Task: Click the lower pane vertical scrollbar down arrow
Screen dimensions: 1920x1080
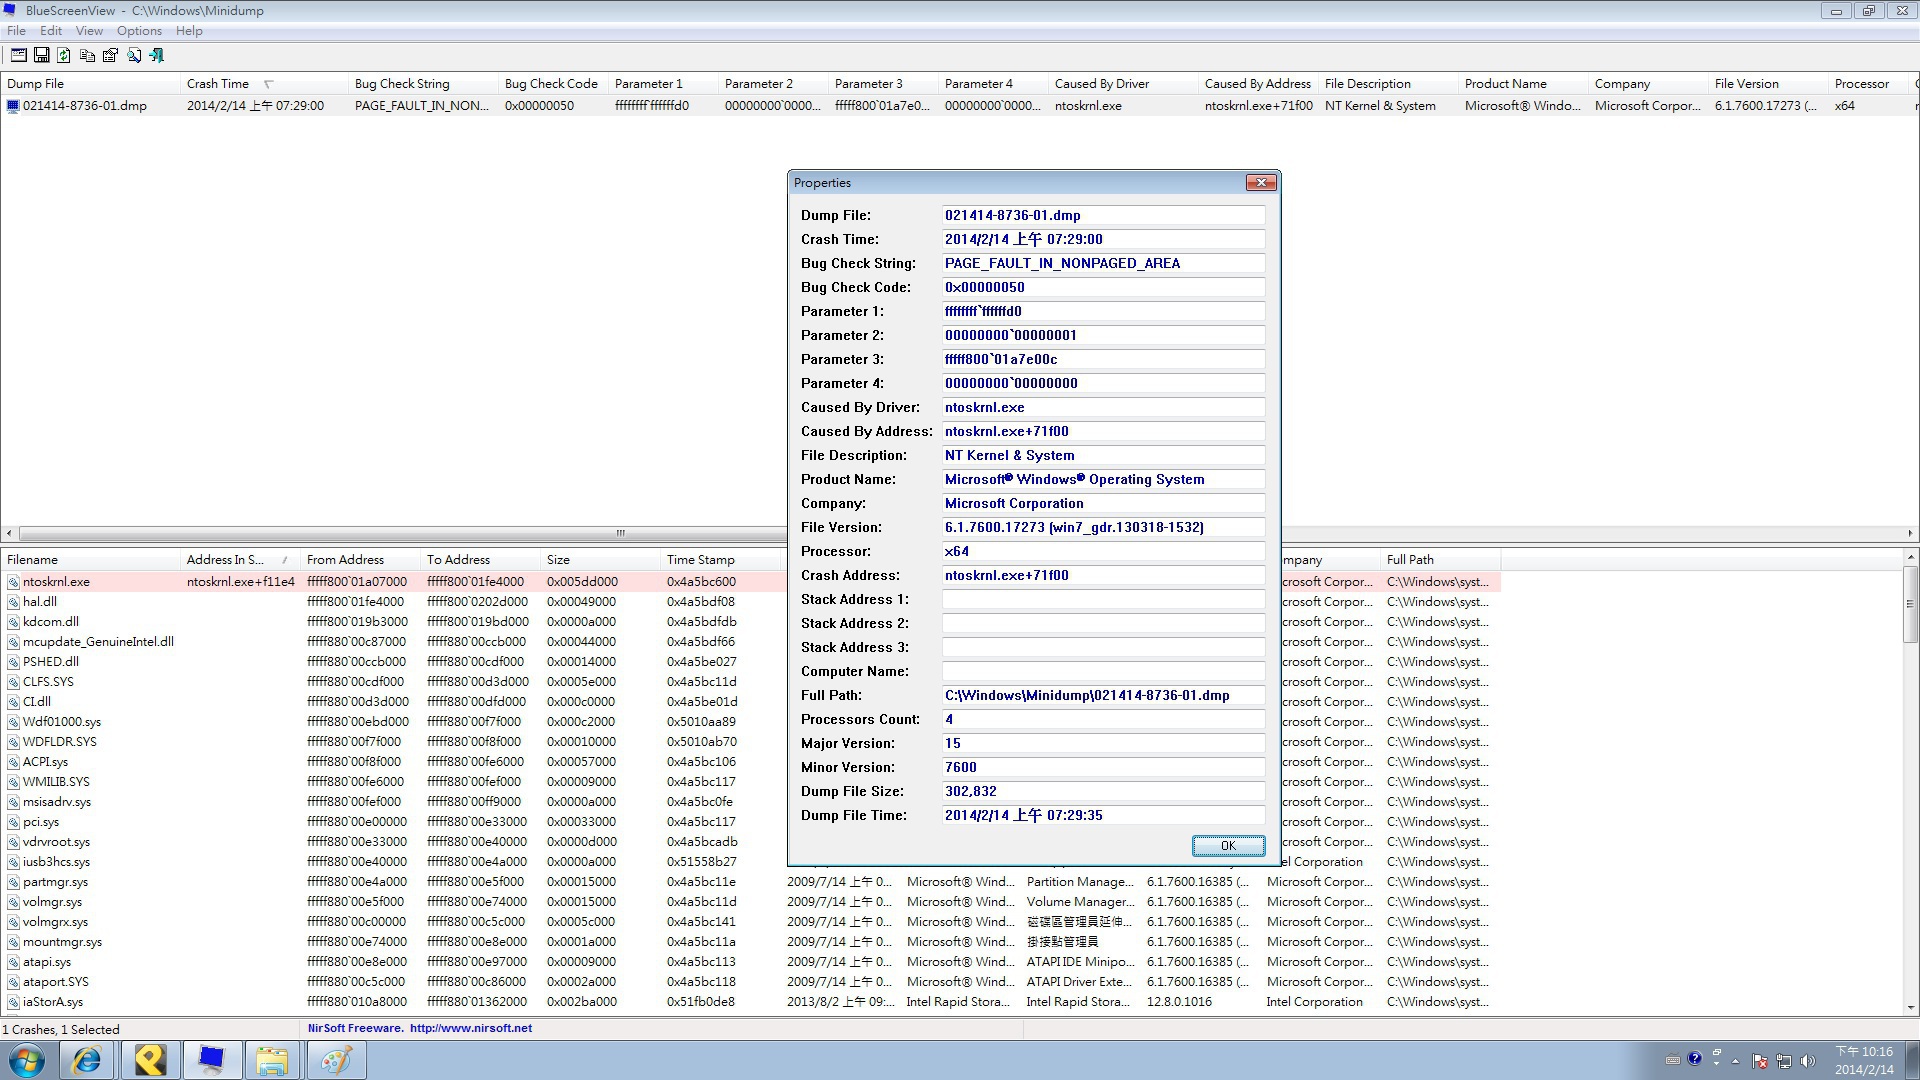Action: [x=1910, y=1008]
